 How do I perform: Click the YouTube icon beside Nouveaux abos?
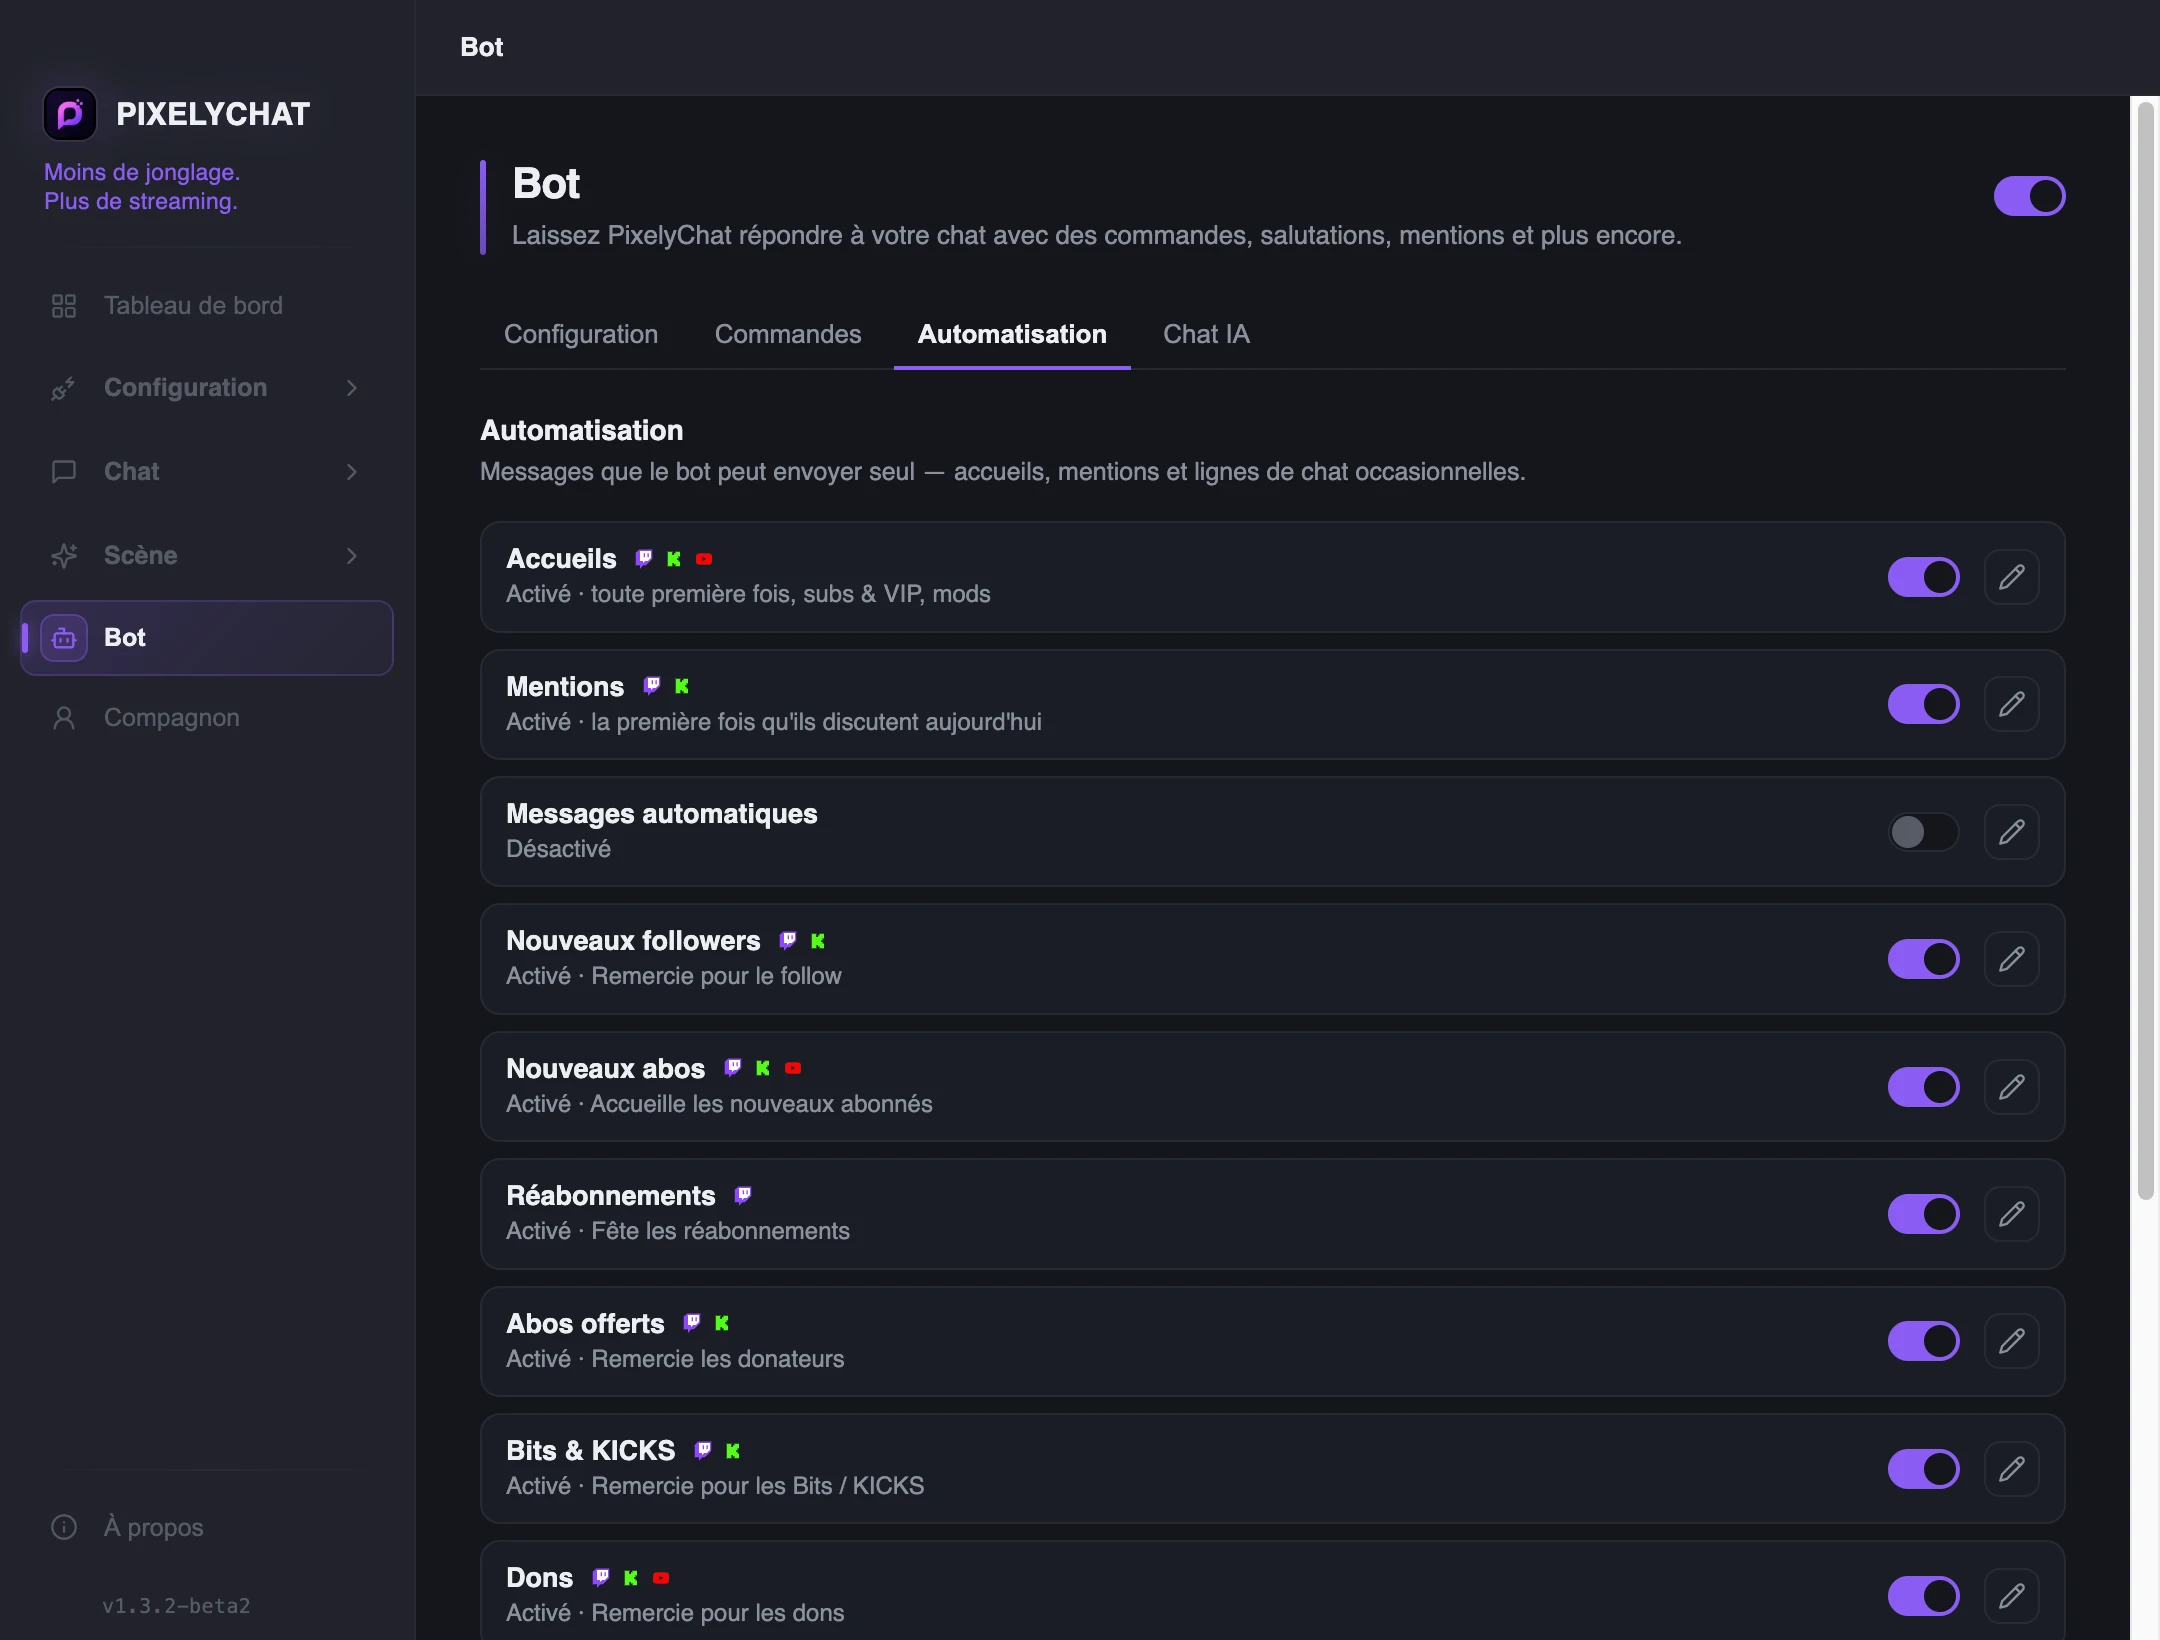pyautogui.click(x=793, y=1068)
